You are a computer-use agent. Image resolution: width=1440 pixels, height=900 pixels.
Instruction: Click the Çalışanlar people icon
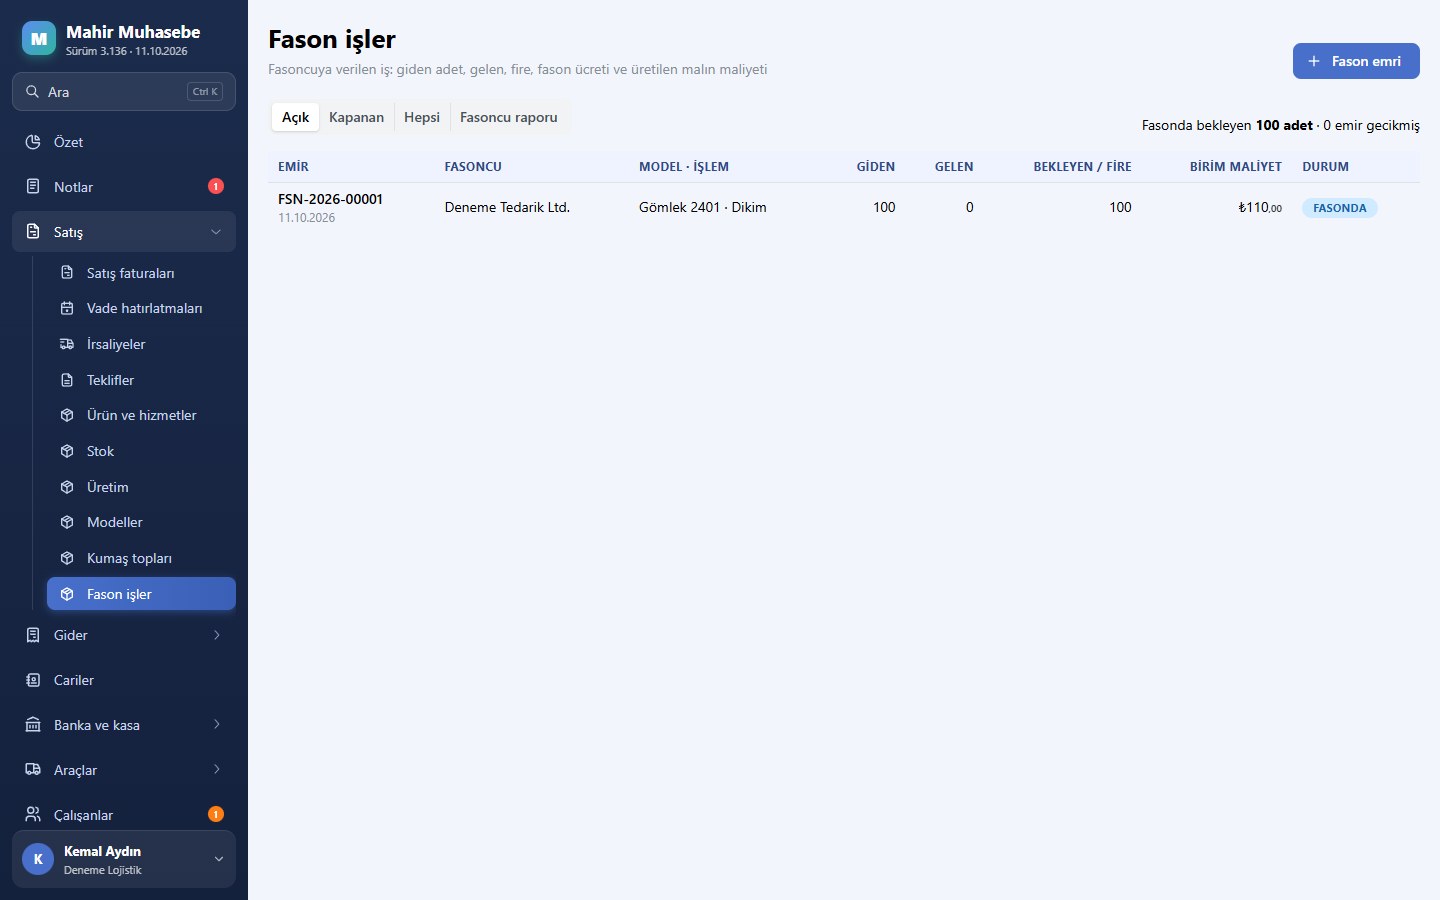pos(33,815)
